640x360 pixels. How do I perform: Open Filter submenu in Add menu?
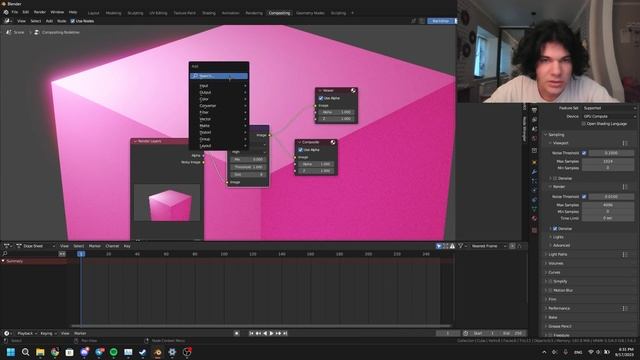pos(219,112)
